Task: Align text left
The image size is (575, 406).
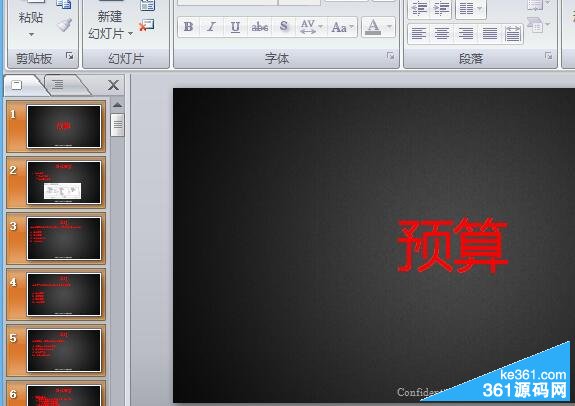Action: pyautogui.click(x=419, y=34)
